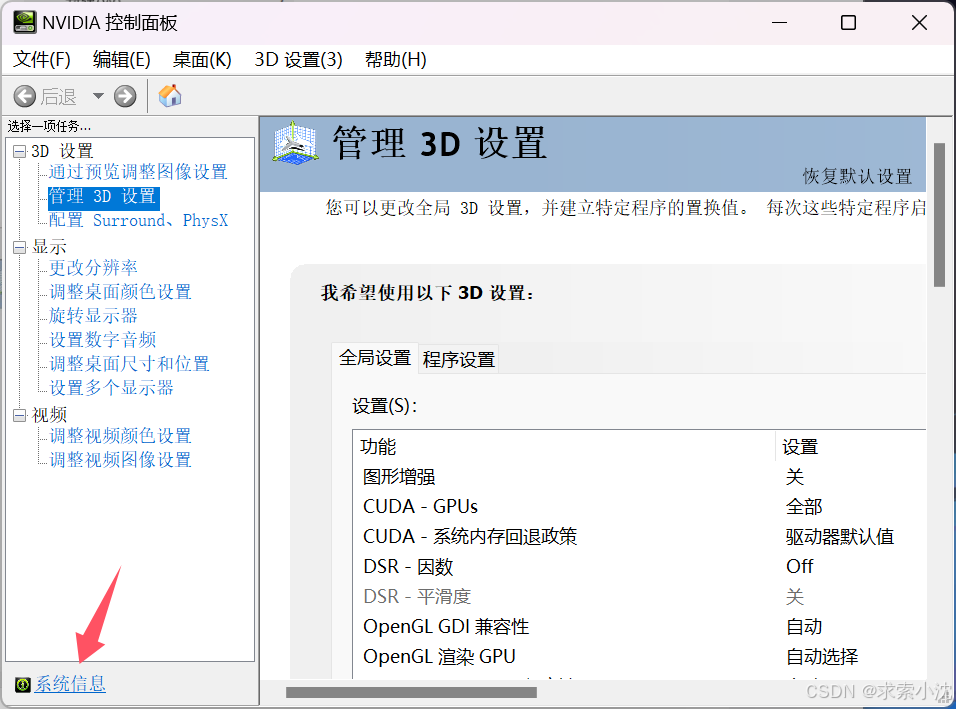Image resolution: width=956 pixels, height=709 pixels.
Task: Open back history dropdown arrow
Action: 98,96
